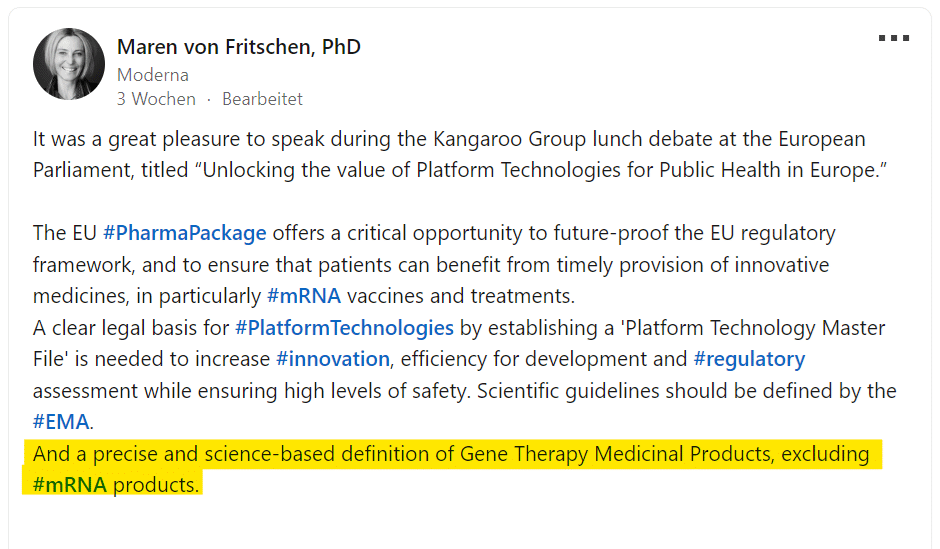Open the #PlatformTechnologies hashtag

[344, 328]
